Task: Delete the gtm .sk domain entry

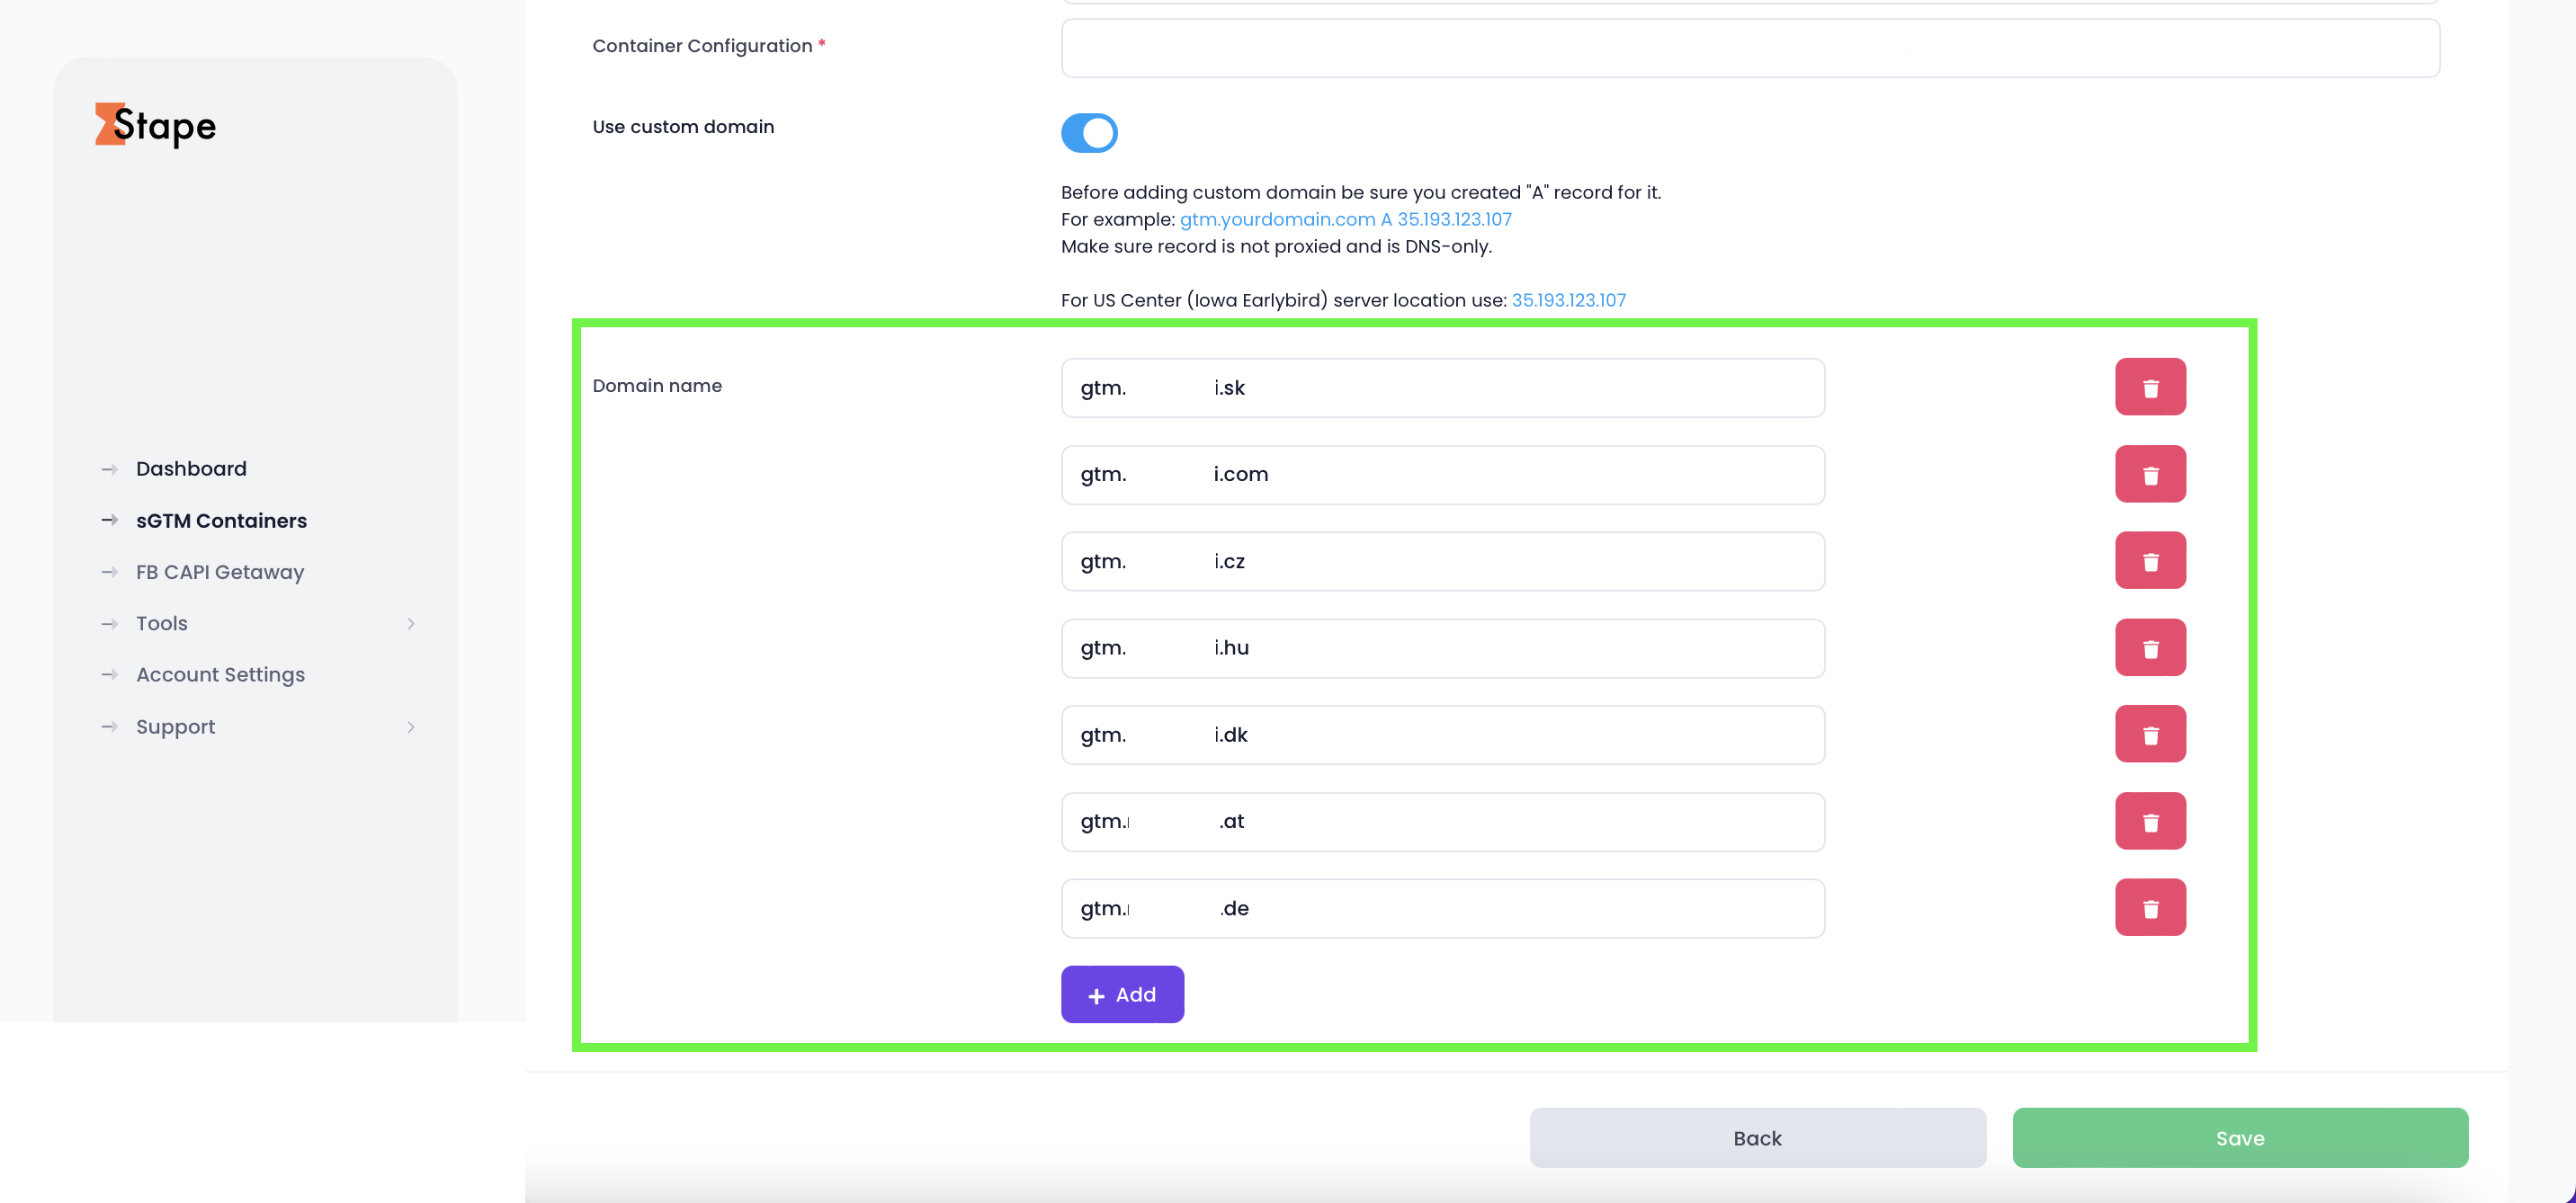Action: [x=2150, y=387]
